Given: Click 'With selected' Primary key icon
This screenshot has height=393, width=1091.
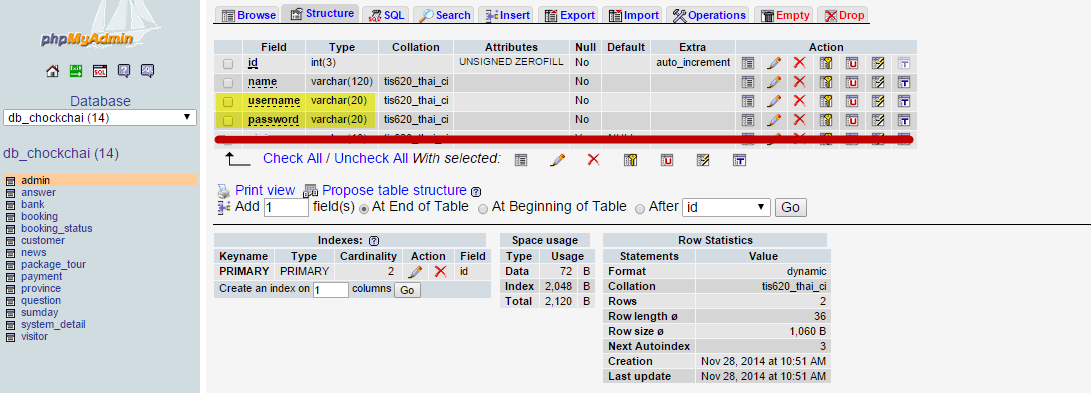Looking at the screenshot, I should tap(630, 160).
